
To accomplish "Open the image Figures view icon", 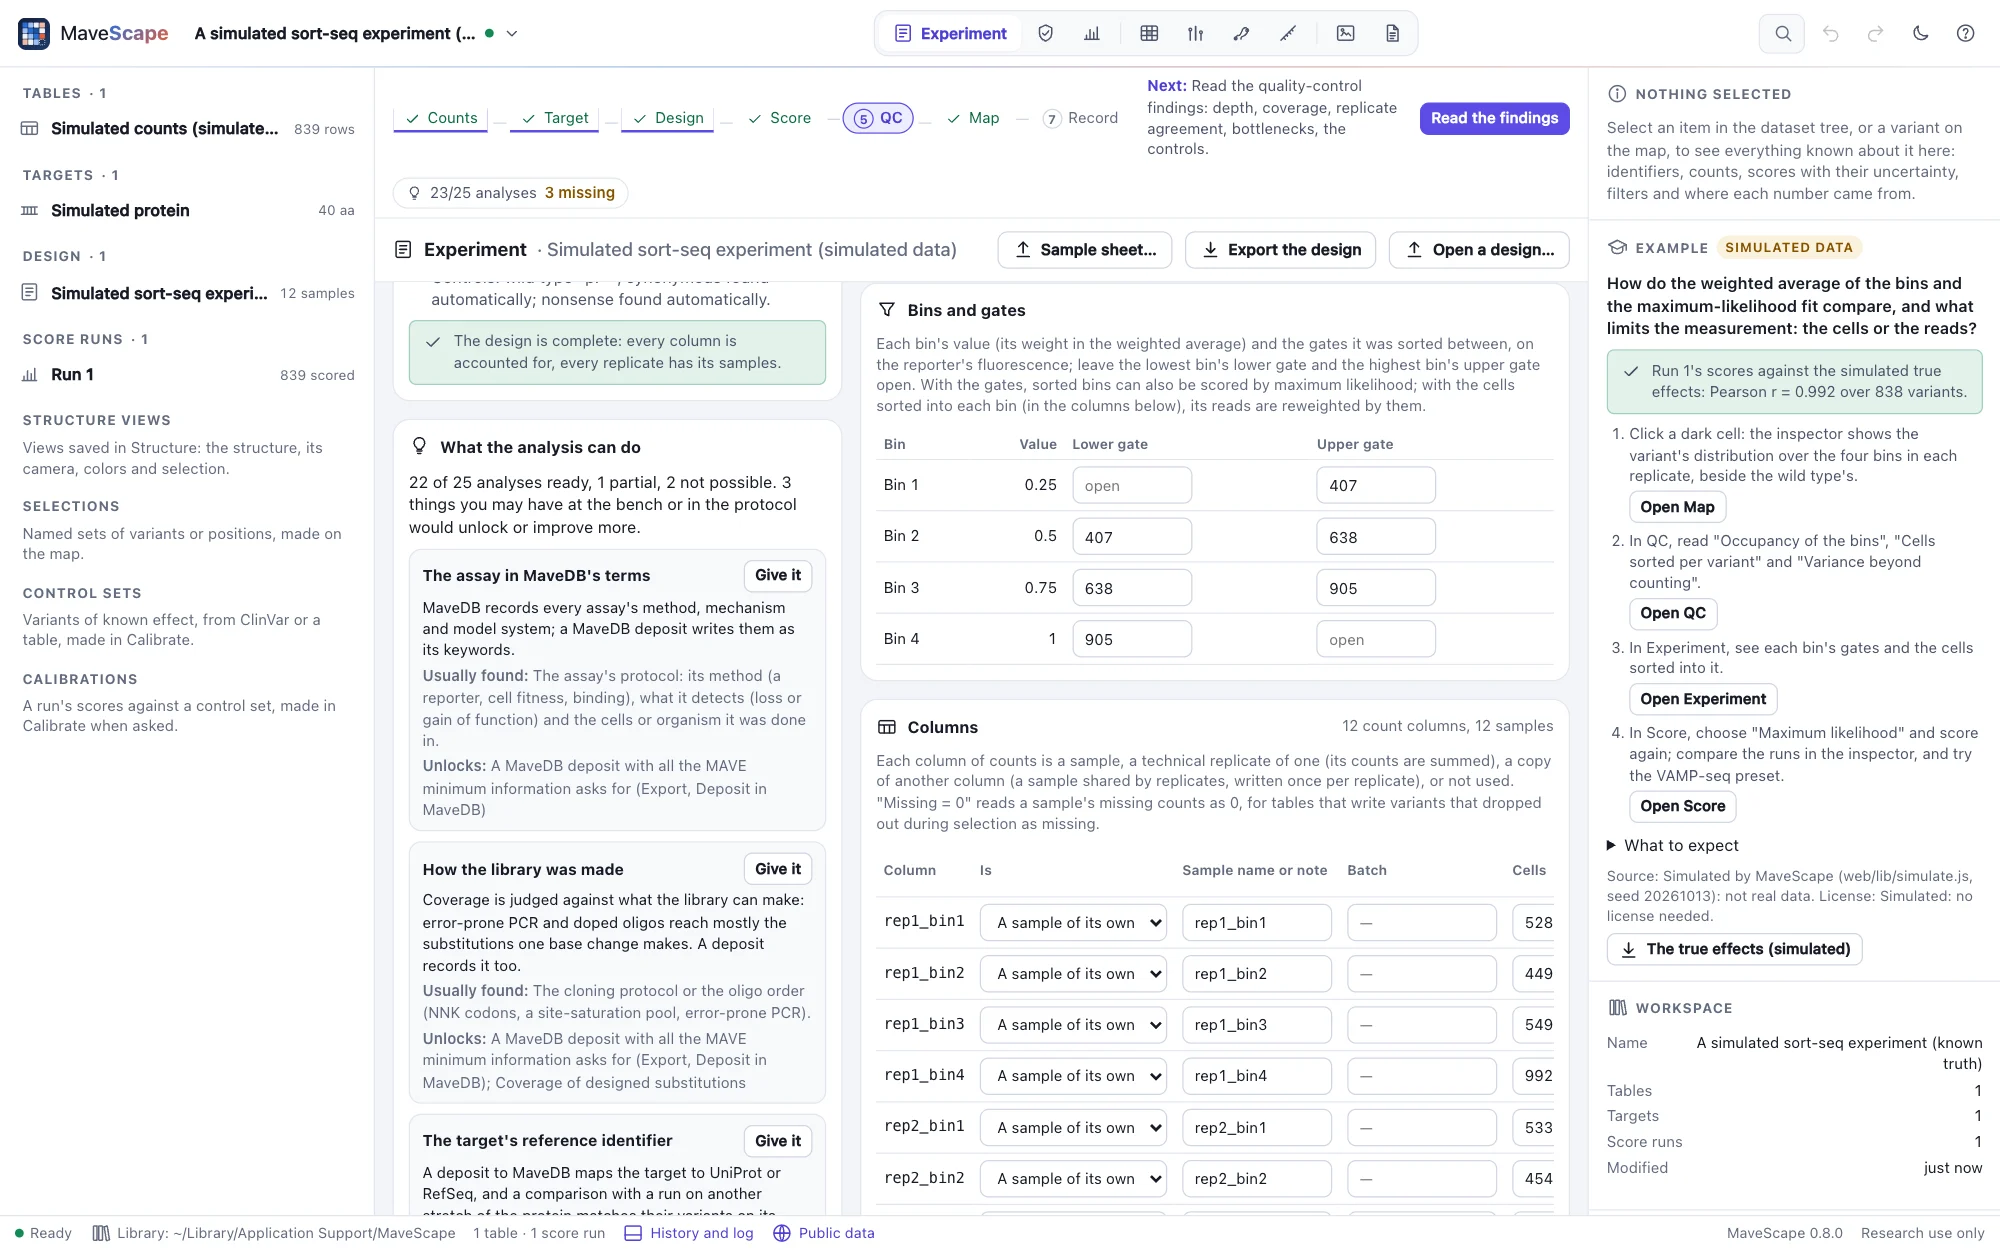I will pyautogui.click(x=1346, y=33).
